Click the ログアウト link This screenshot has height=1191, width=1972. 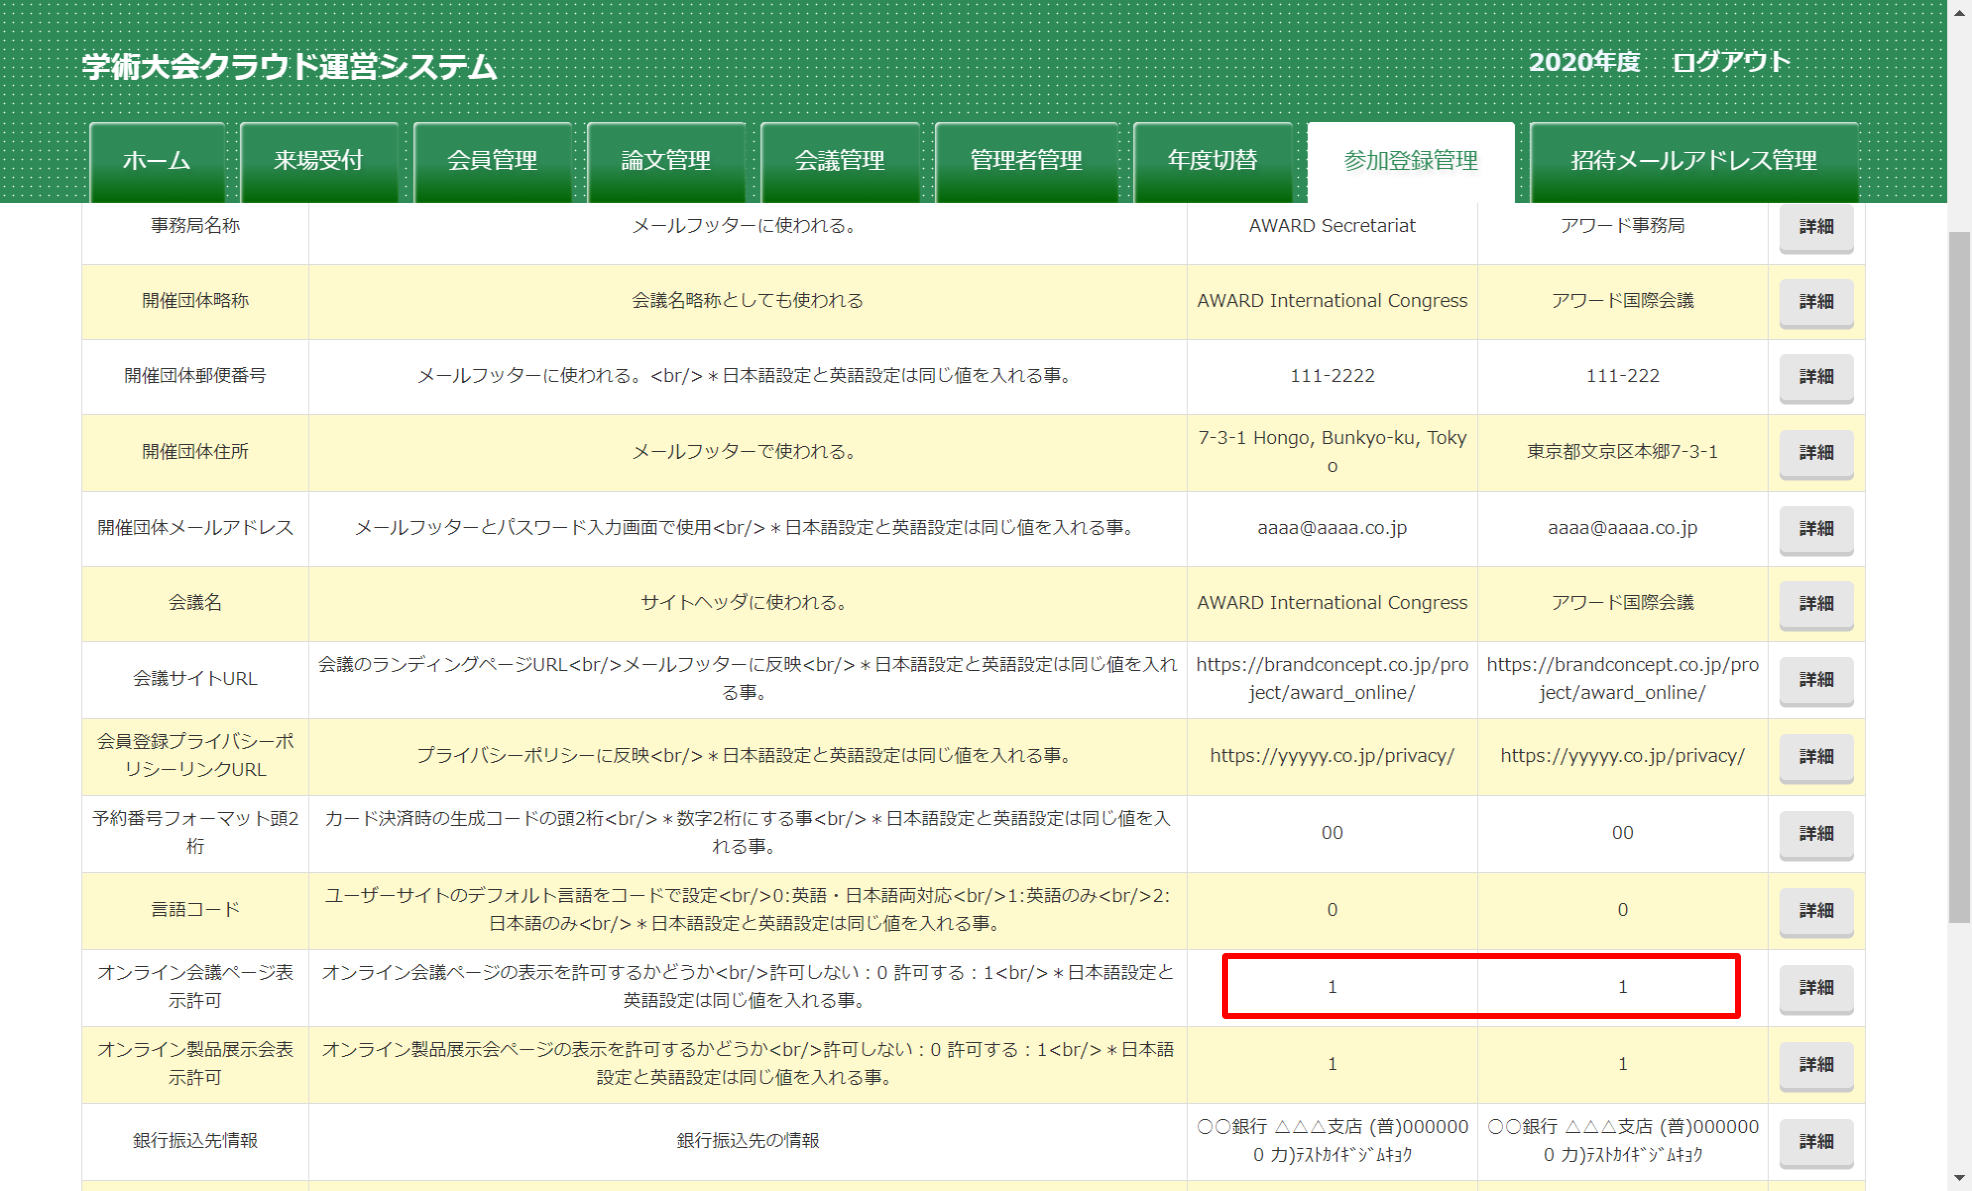pyautogui.click(x=1731, y=62)
